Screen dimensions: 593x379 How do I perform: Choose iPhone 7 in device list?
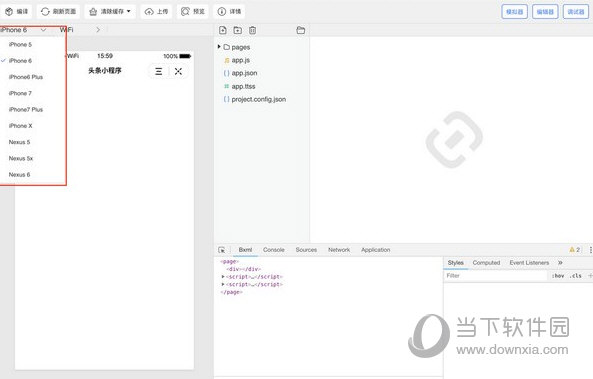pyautogui.click(x=20, y=93)
